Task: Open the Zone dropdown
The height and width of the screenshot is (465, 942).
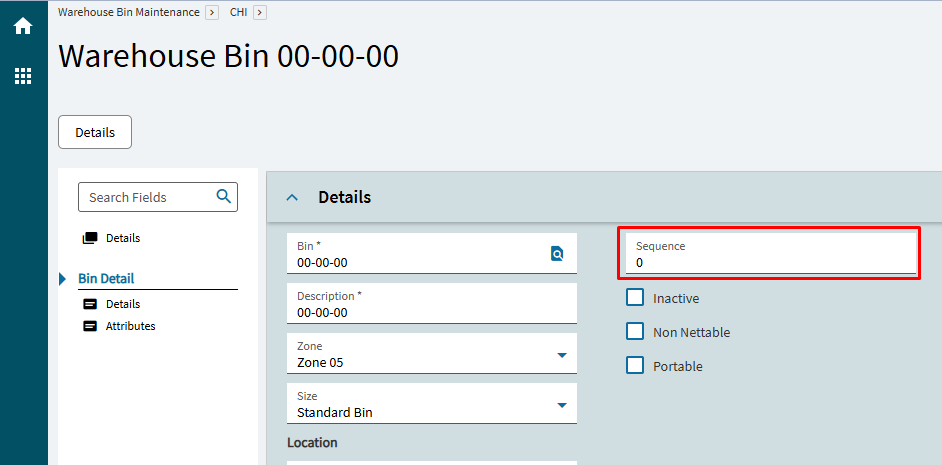Action: pos(561,355)
